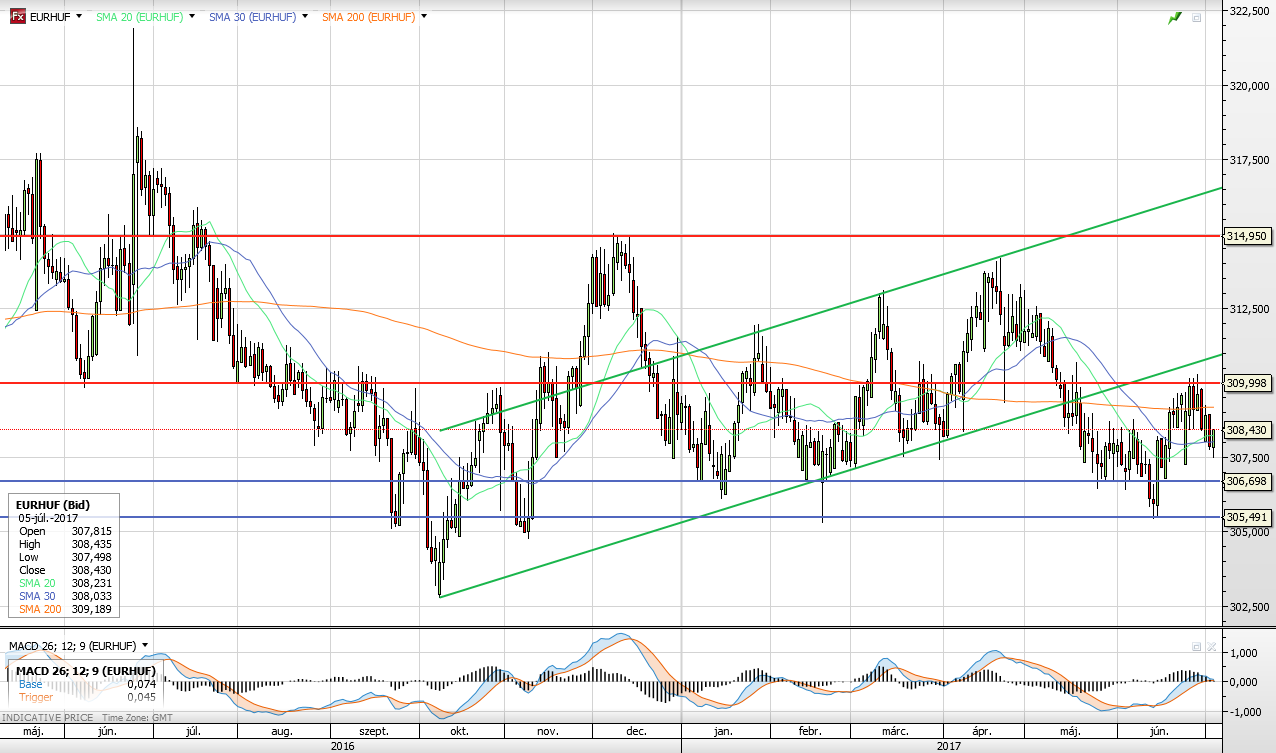Click the ápr. month on time axis
This screenshot has width=1276, height=753.
(x=984, y=731)
